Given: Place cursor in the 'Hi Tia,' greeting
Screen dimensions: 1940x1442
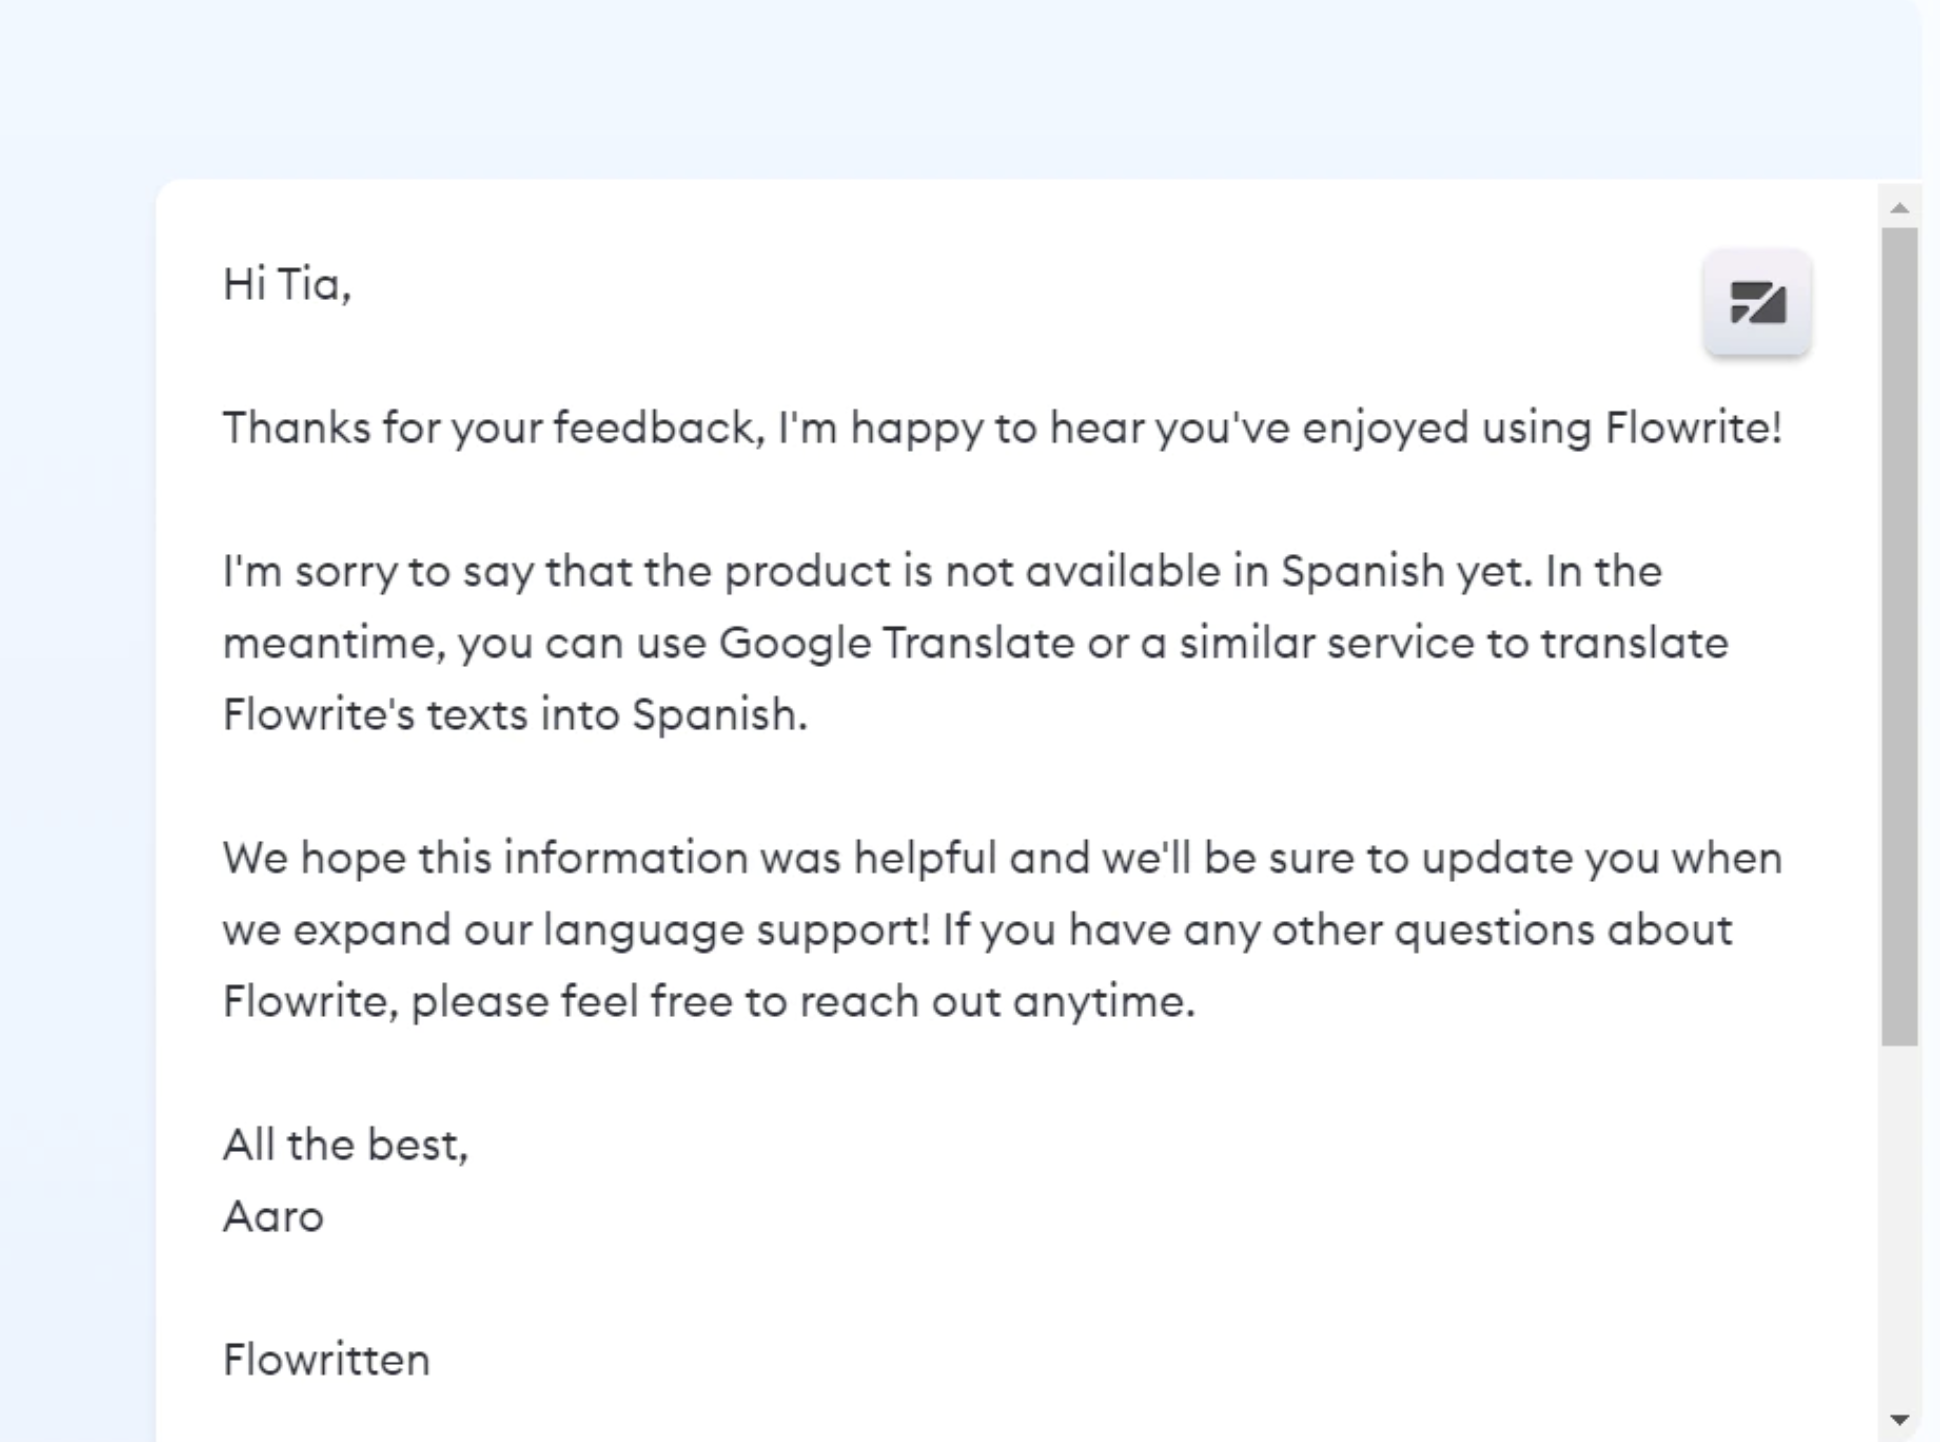Looking at the screenshot, I should 287,284.
